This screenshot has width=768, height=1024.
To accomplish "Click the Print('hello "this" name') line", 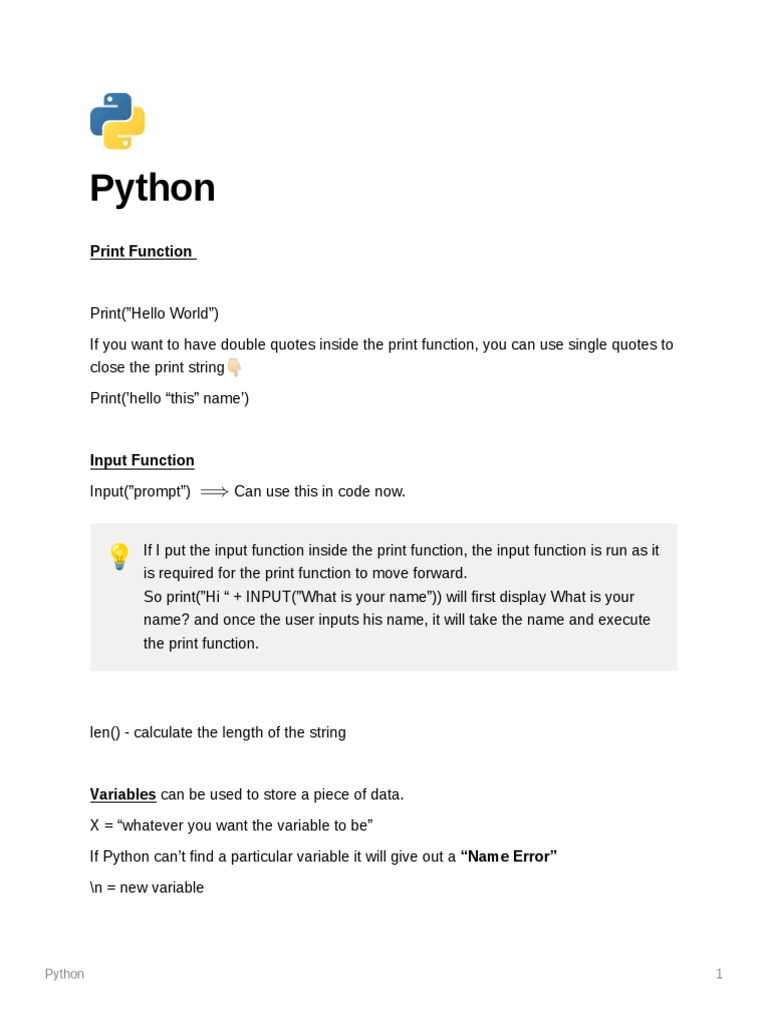I will [169, 398].
